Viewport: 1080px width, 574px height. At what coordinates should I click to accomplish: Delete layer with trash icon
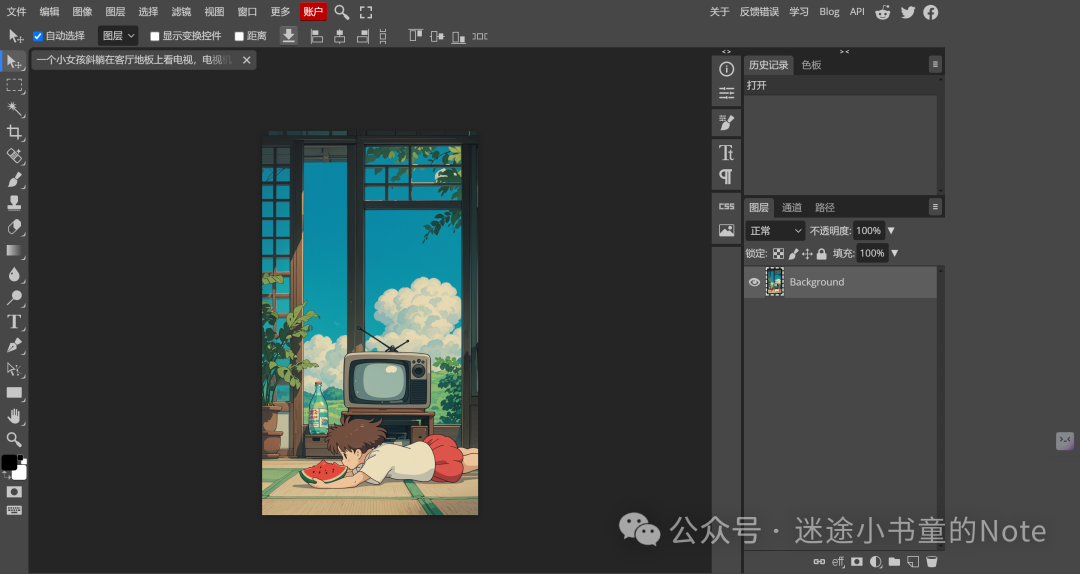click(x=931, y=562)
